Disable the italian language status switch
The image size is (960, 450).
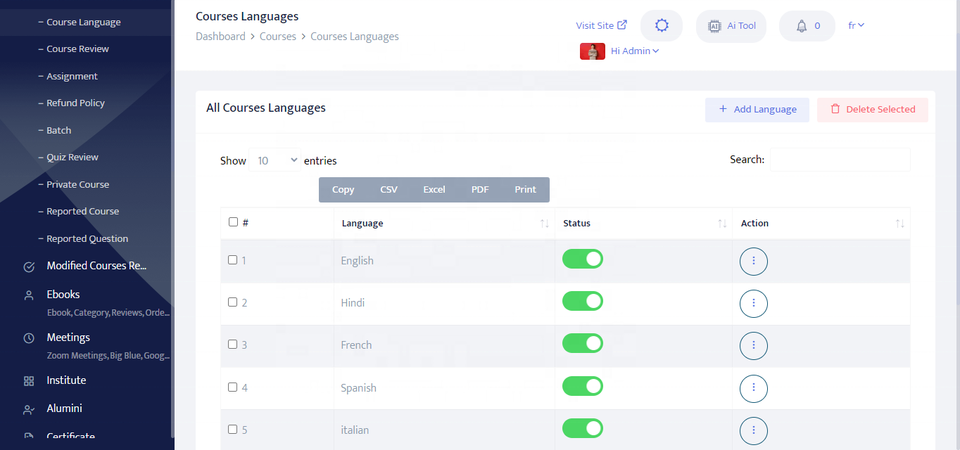pos(582,429)
